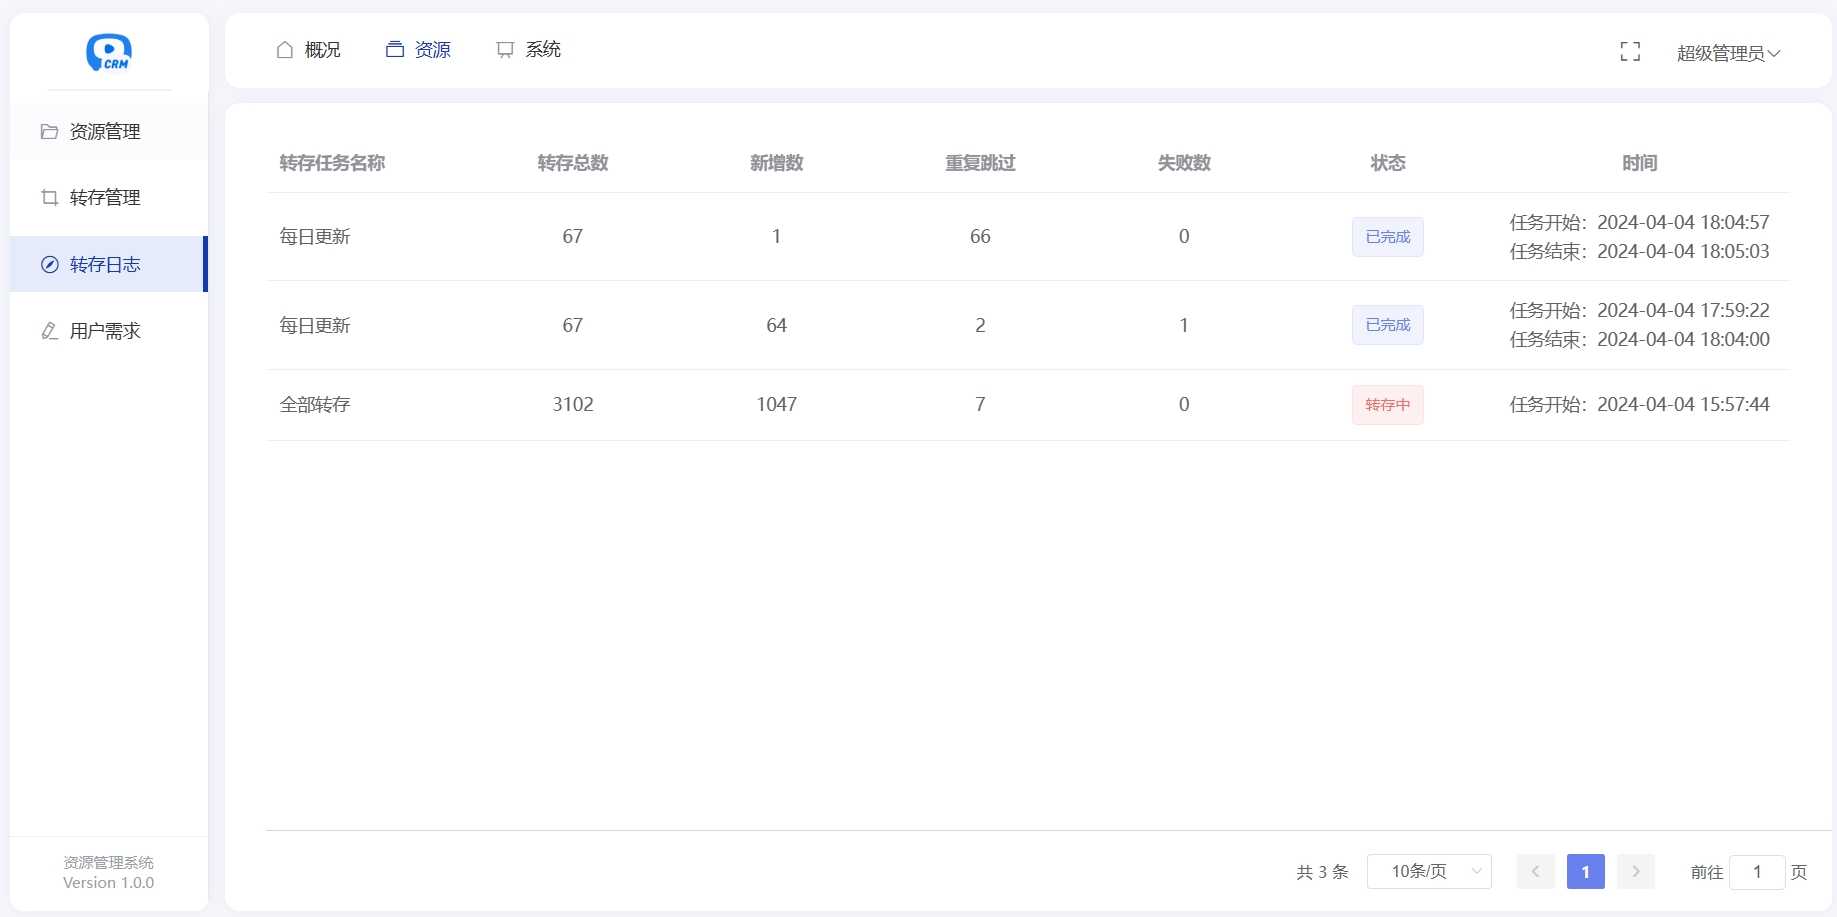Click the monitor icon beside 系统
The image size is (1837, 917).
(505, 50)
